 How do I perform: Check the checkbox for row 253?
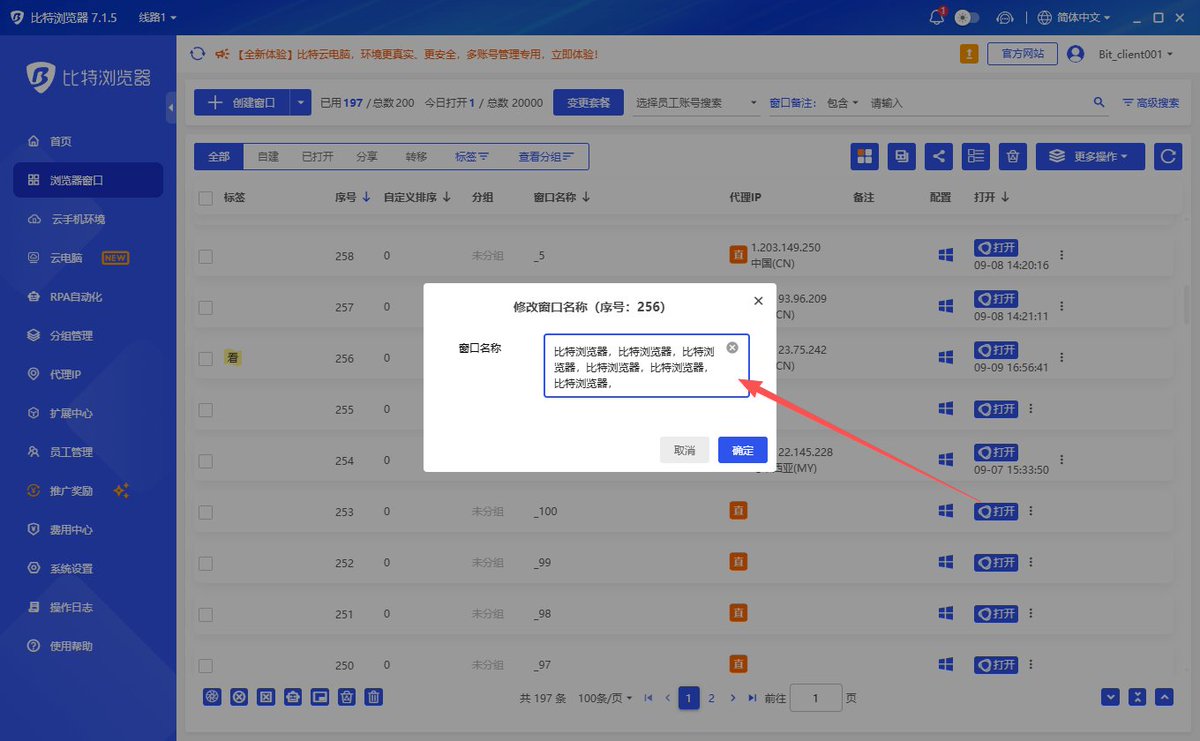coord(205,512)
